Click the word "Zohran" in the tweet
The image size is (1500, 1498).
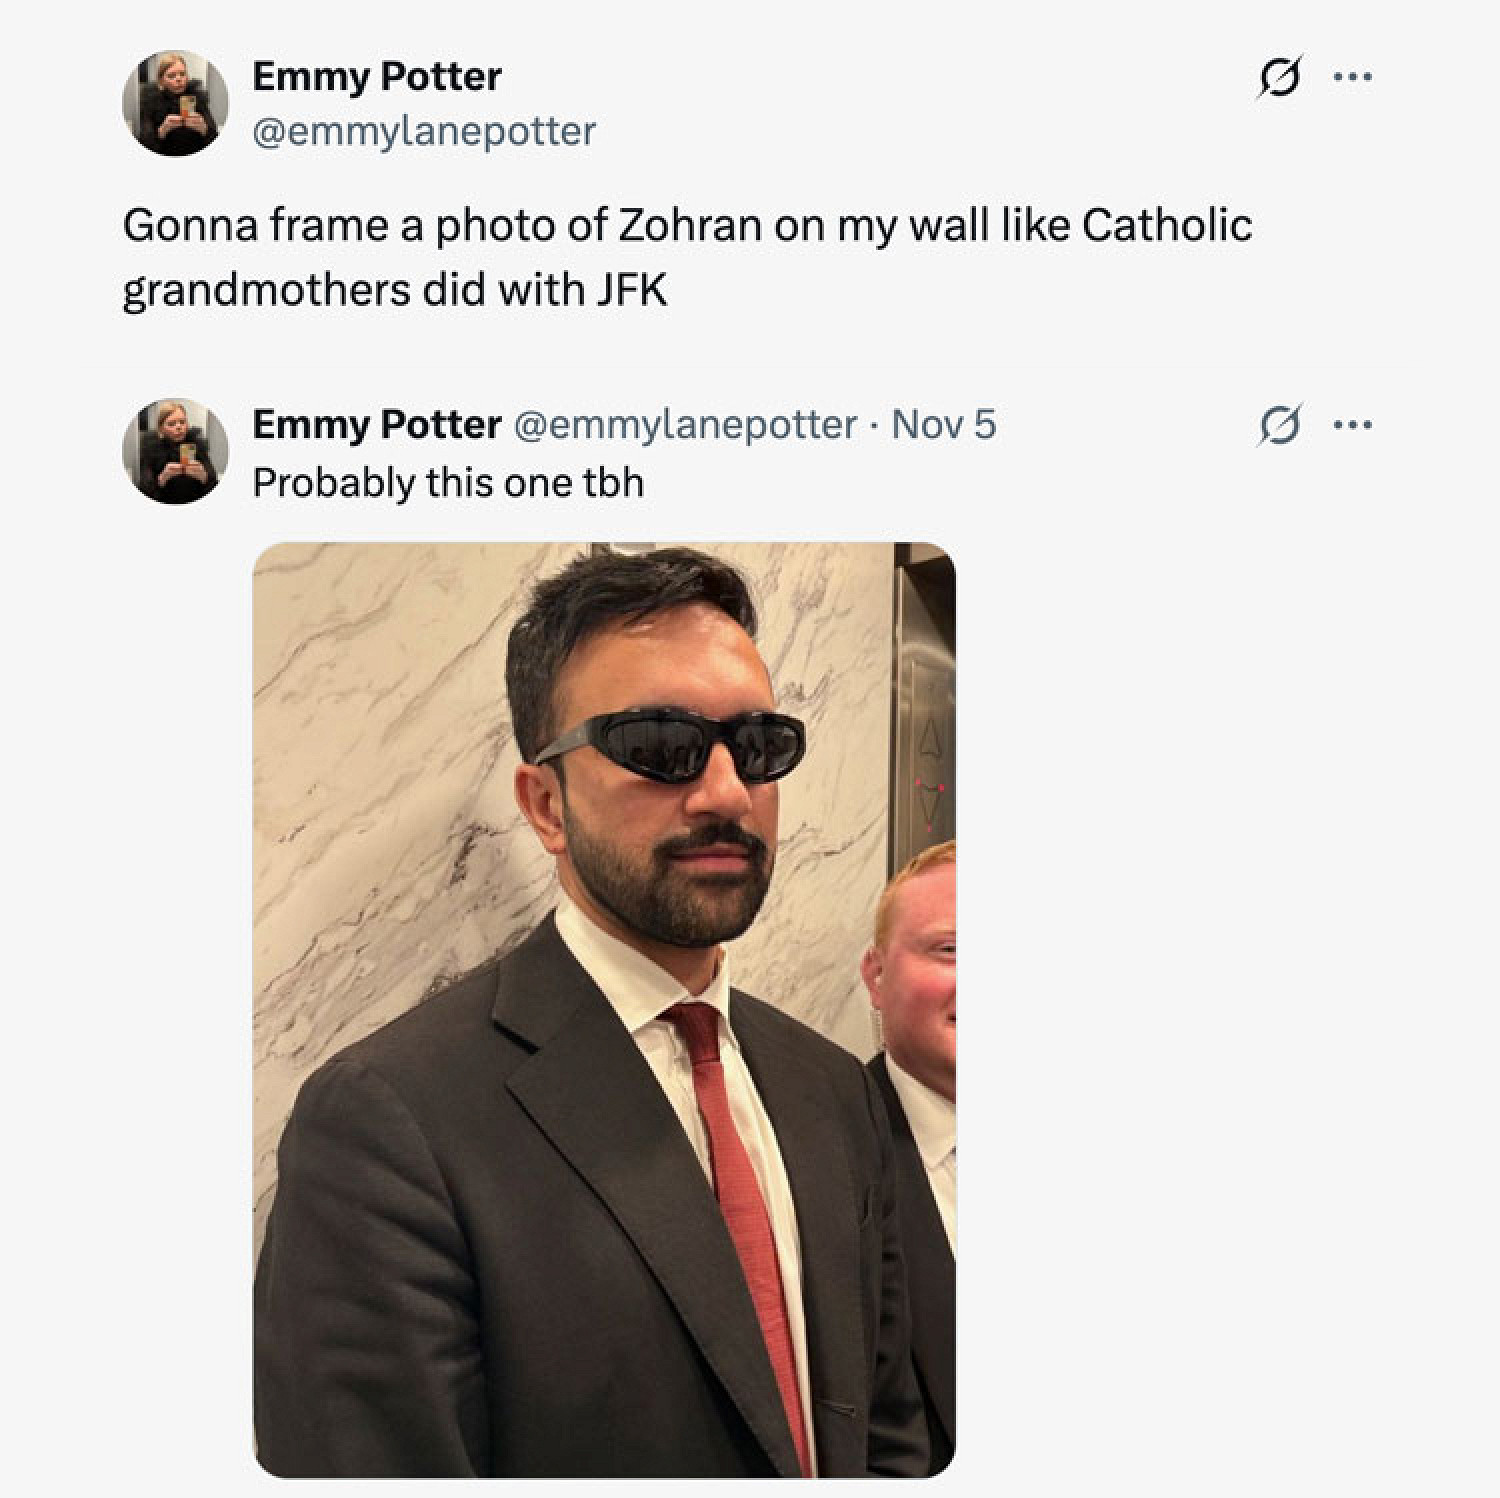pos(690,225)
